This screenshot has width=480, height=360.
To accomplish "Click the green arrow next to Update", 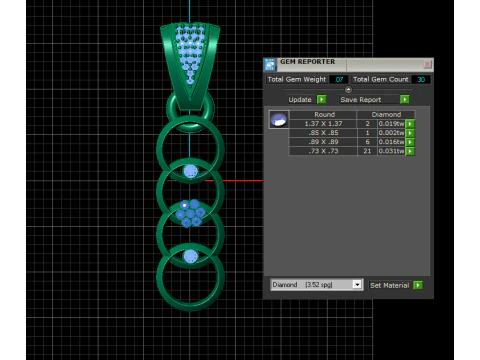I will 321,99.
